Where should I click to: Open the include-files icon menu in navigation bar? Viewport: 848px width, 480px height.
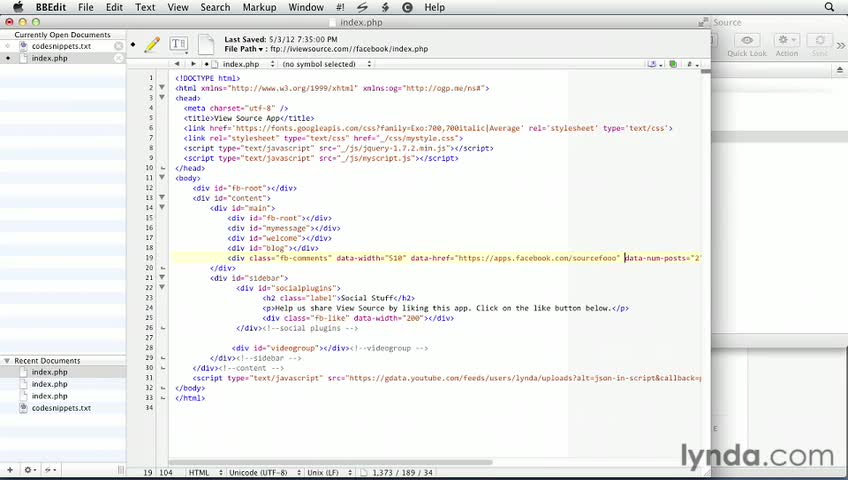pyautogui.click(x=654, y=64)
